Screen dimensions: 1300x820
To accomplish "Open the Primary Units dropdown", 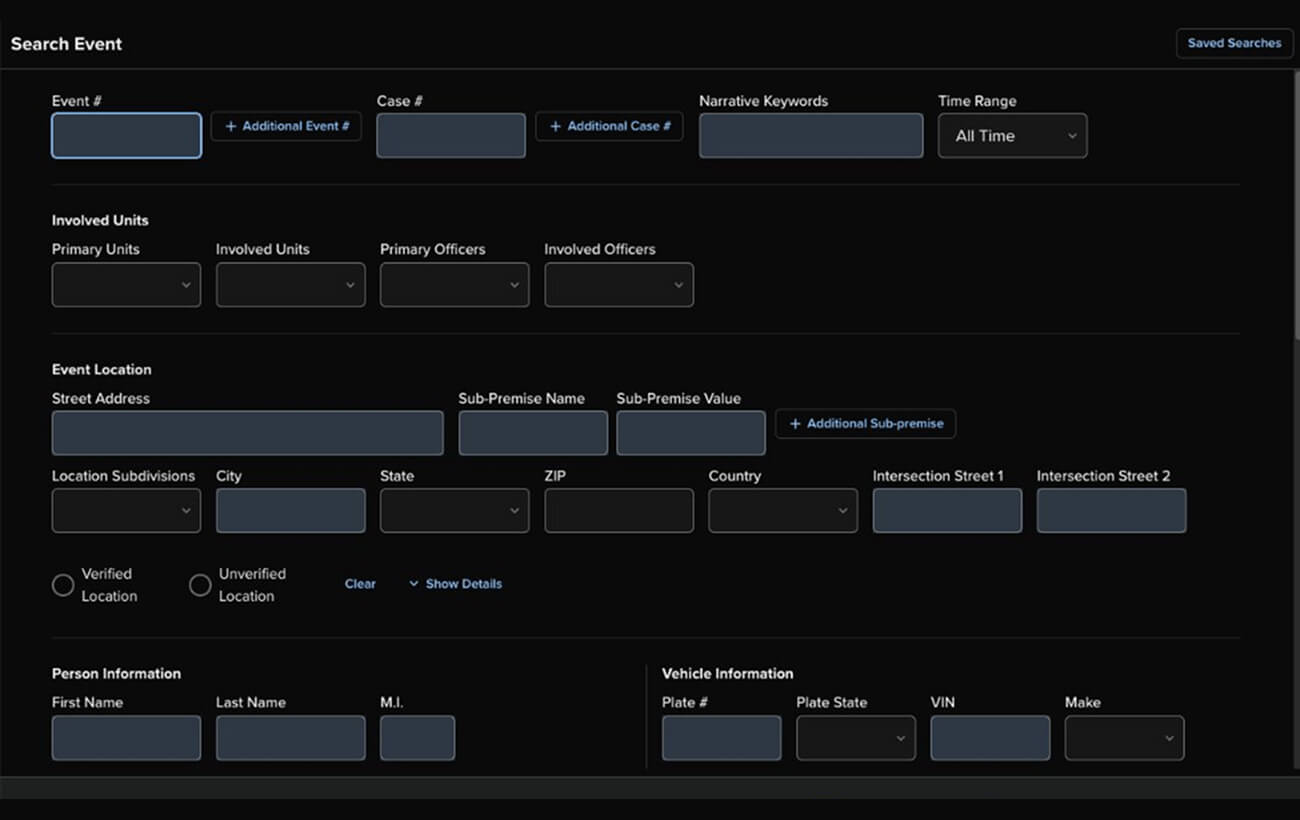I will pos(126,284).
